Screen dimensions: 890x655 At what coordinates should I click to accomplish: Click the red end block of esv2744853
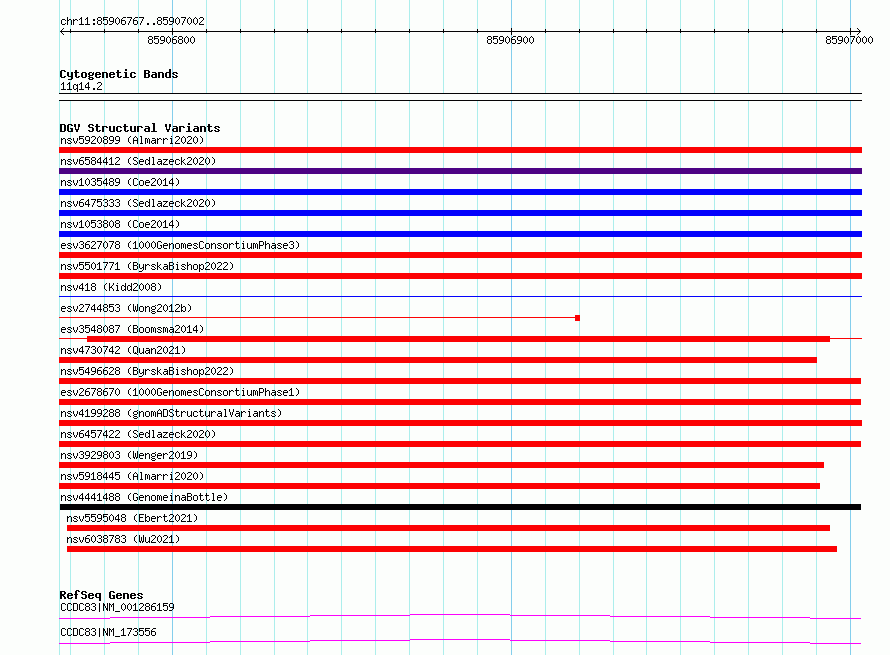[x=577, y=318]
